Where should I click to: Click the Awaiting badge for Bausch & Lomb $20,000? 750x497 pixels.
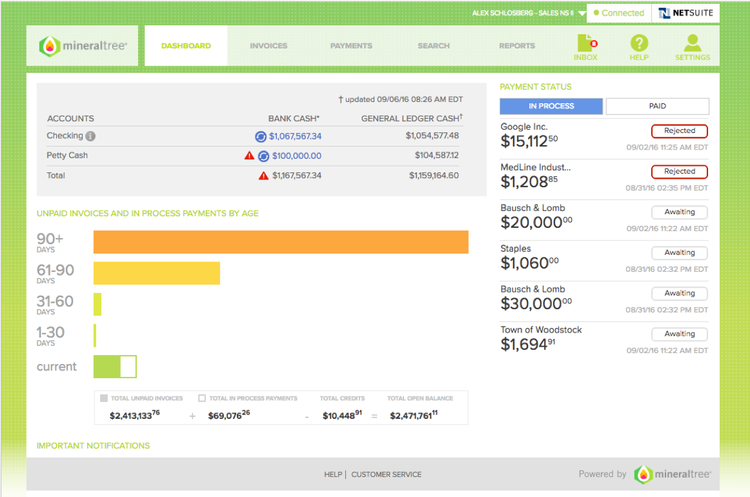679,212
